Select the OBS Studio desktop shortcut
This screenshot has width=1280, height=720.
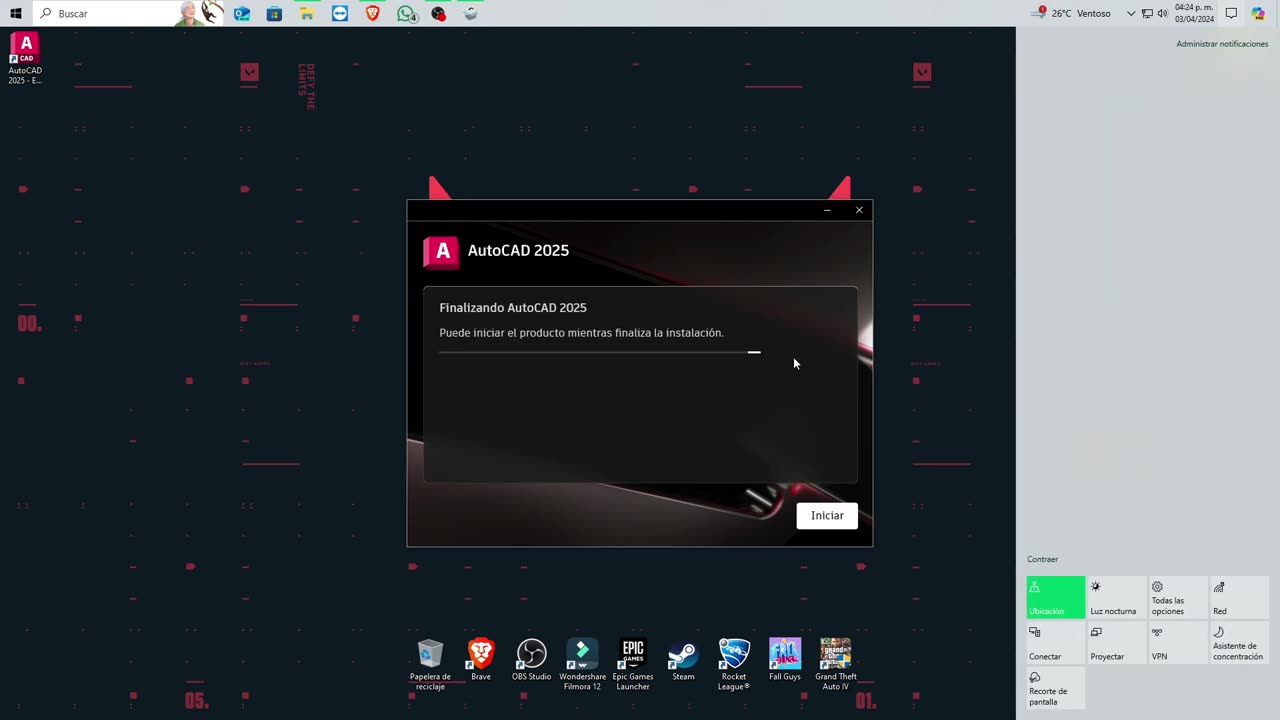[531, 660]
